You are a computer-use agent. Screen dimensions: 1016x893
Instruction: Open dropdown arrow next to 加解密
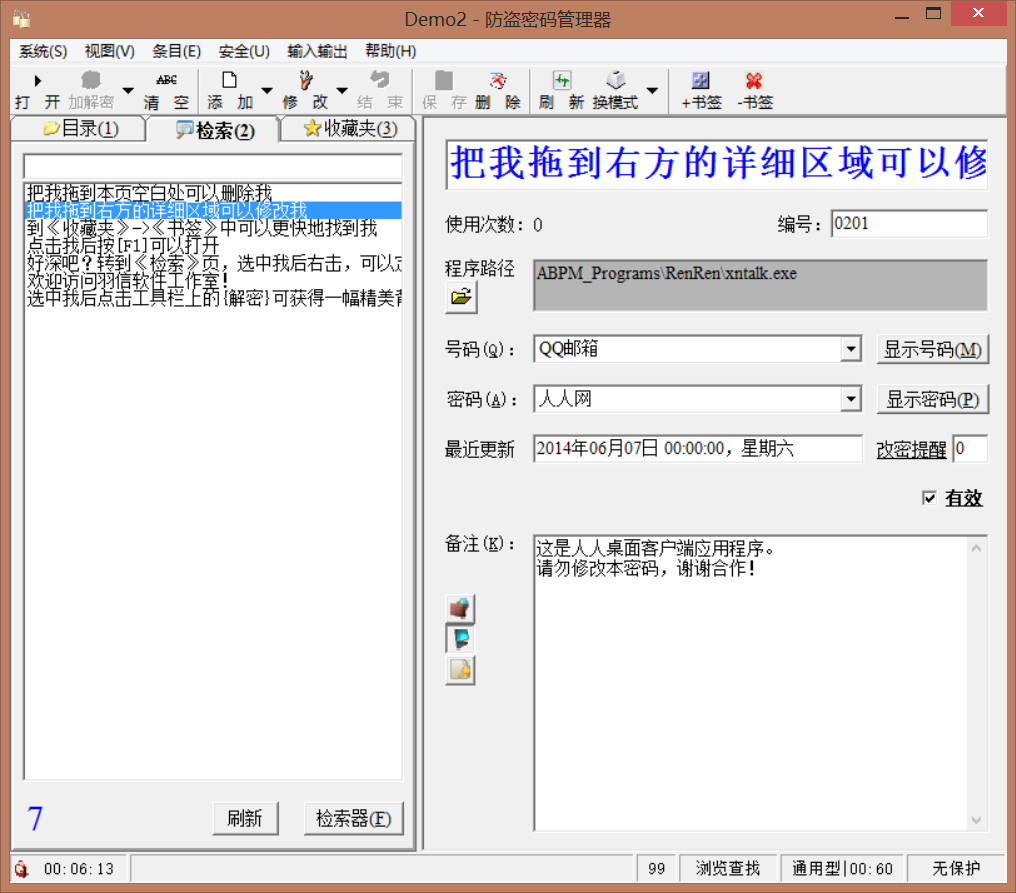pos(128,90)
